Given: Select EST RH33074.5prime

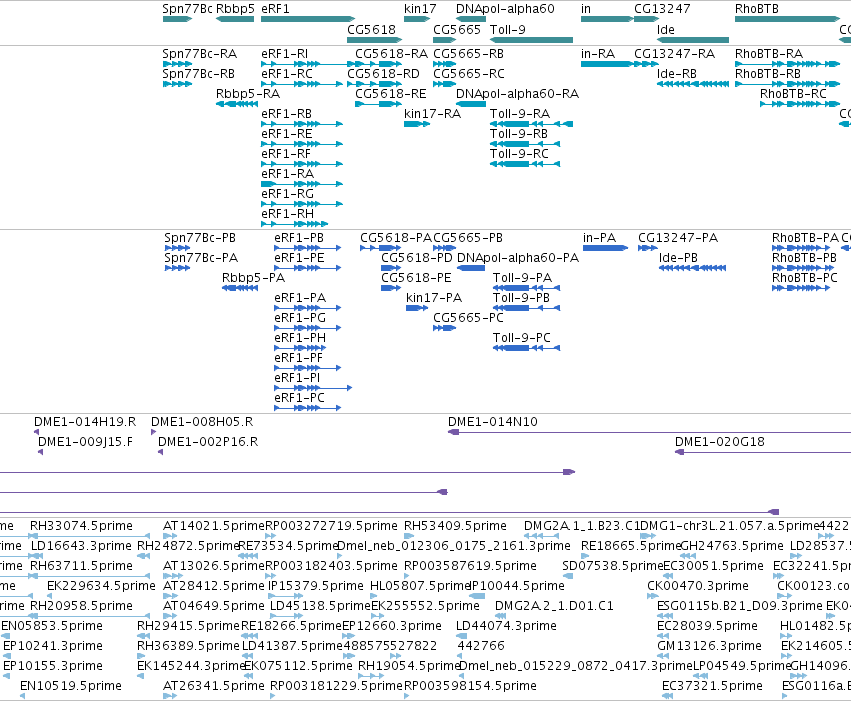Looking at the screenshot, I should (81, 526).
